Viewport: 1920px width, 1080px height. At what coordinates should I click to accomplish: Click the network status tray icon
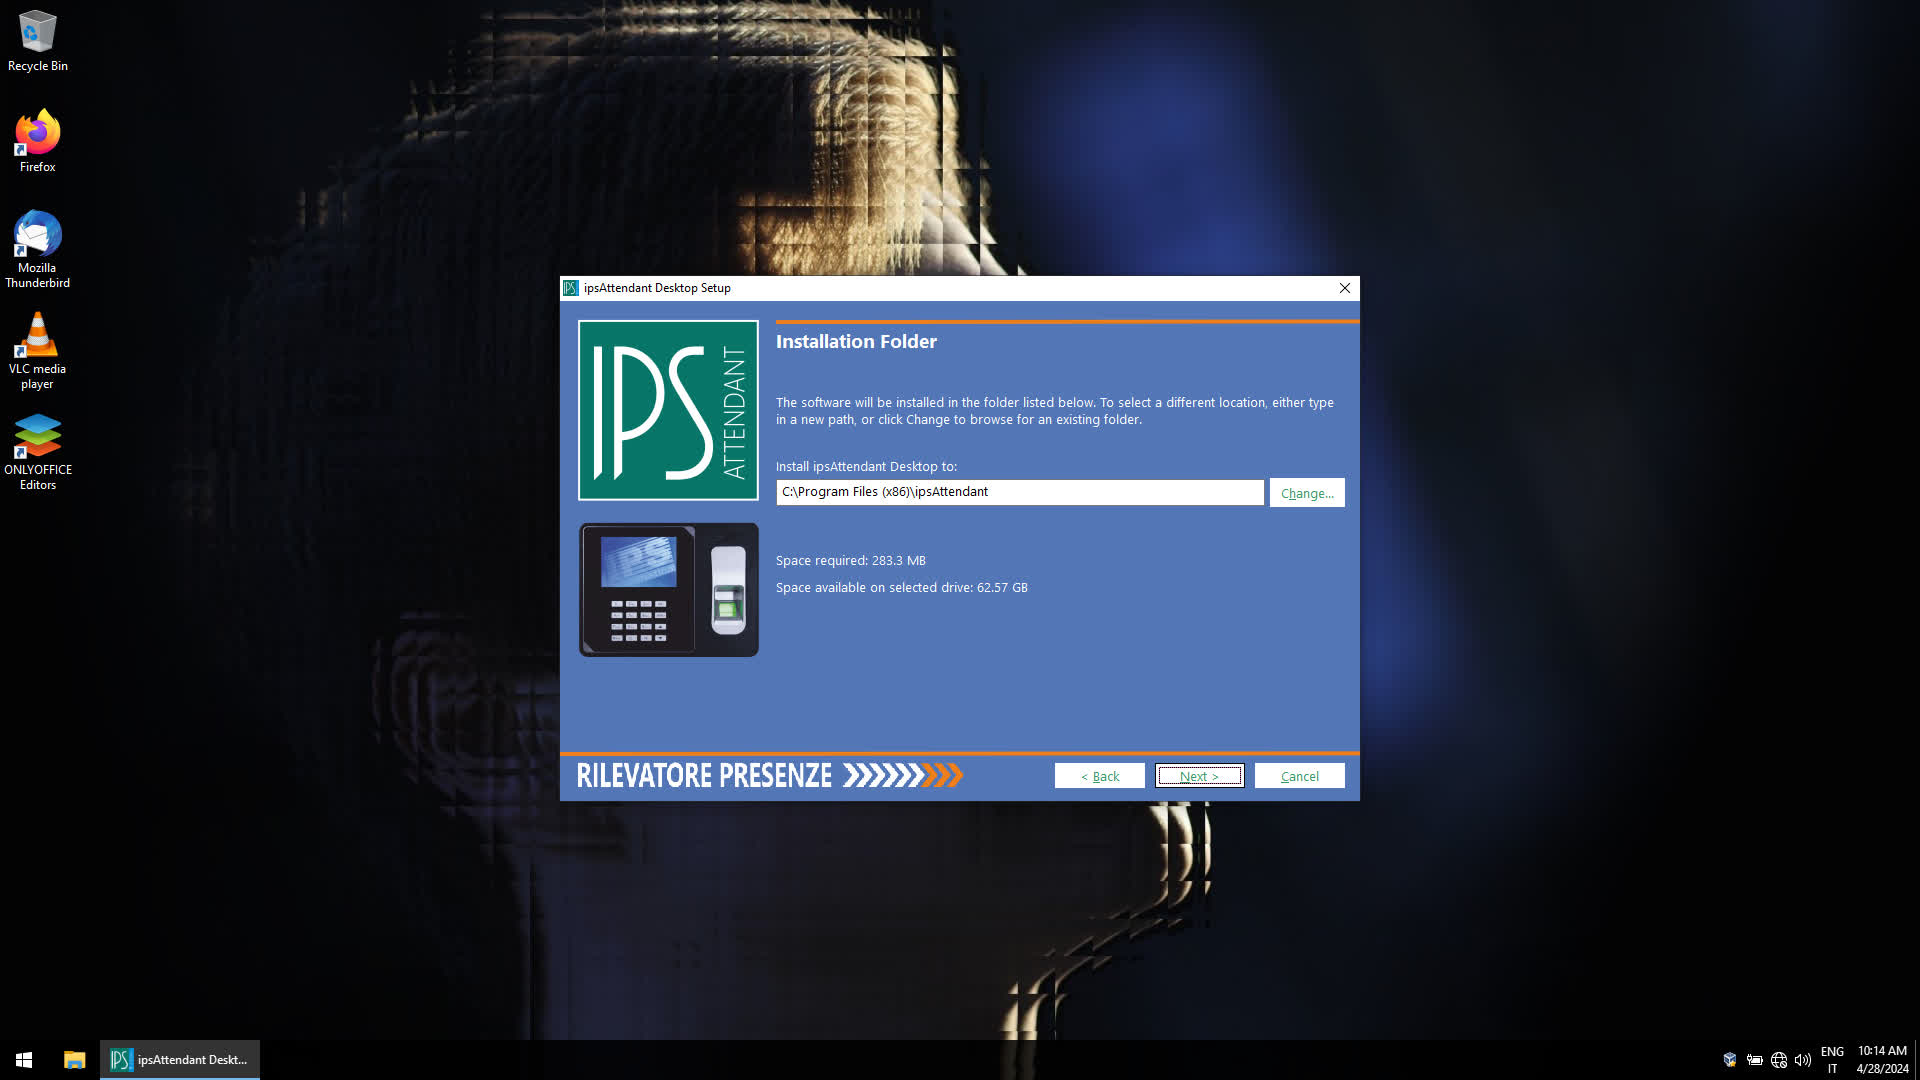tap(1778, 1059)
